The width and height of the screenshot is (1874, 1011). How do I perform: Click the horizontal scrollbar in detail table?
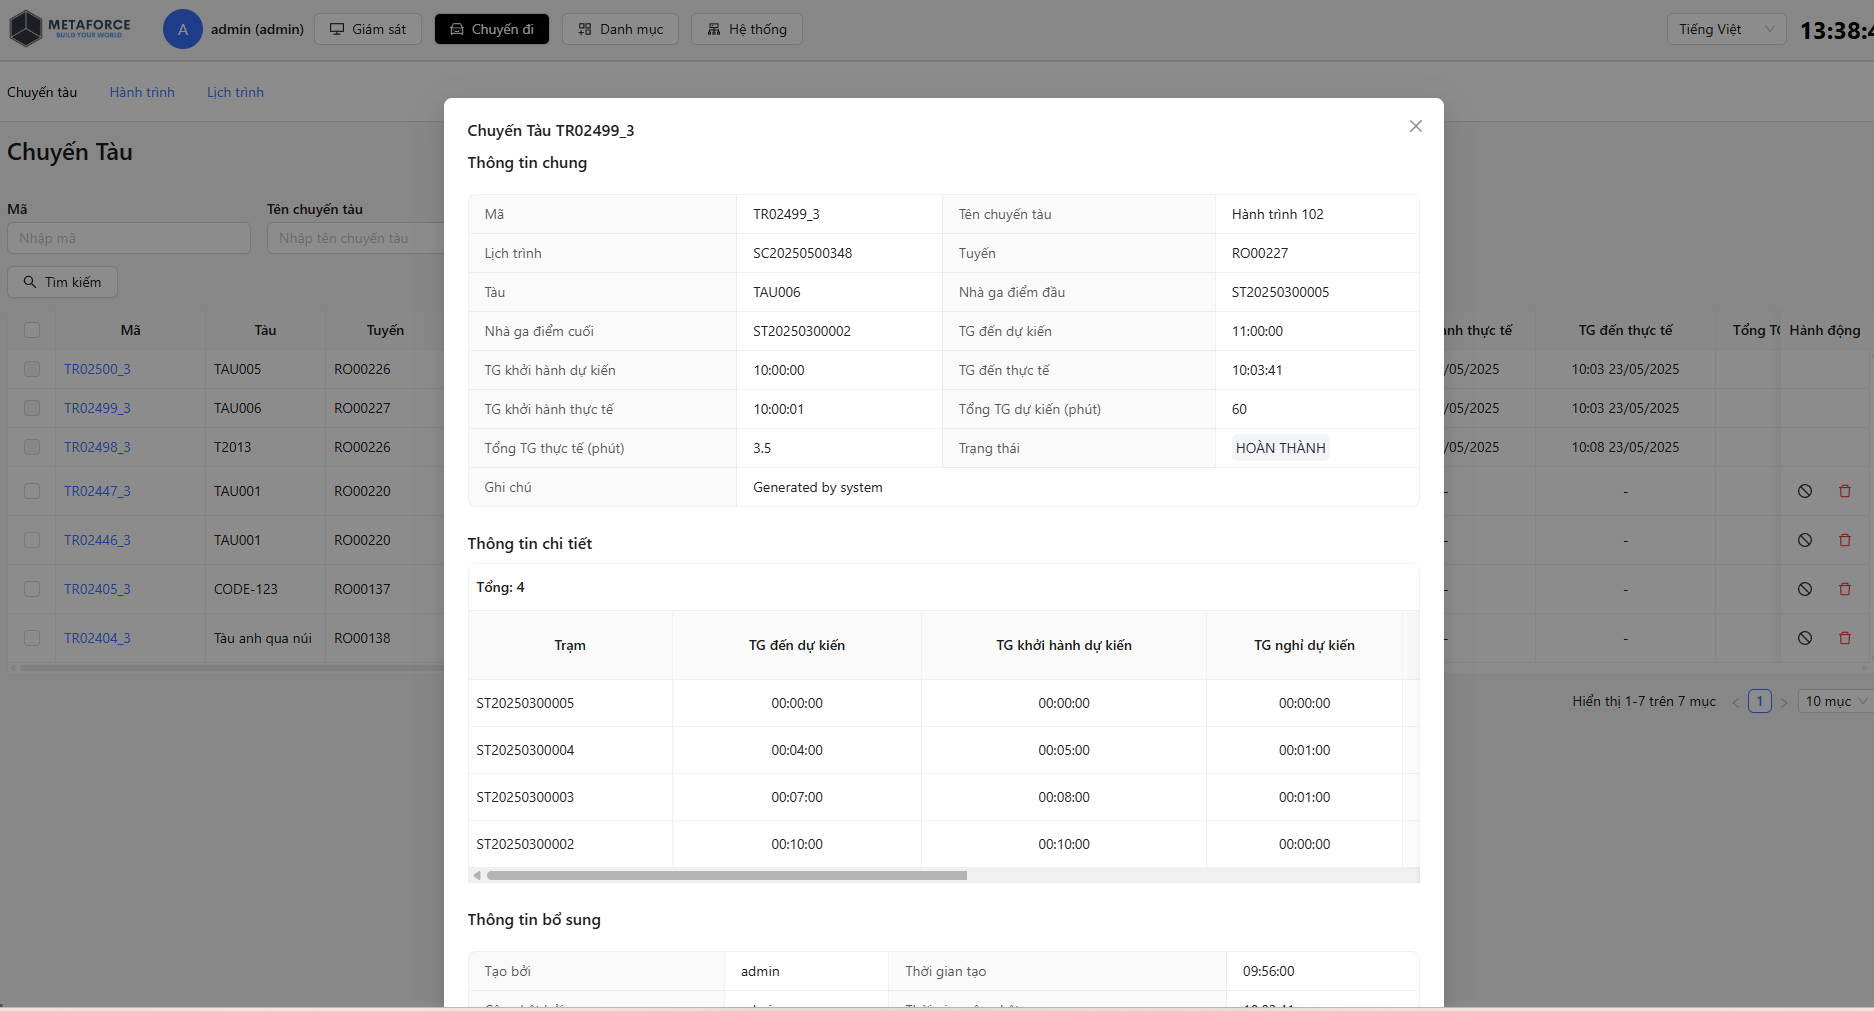click(x=726, y=875)
